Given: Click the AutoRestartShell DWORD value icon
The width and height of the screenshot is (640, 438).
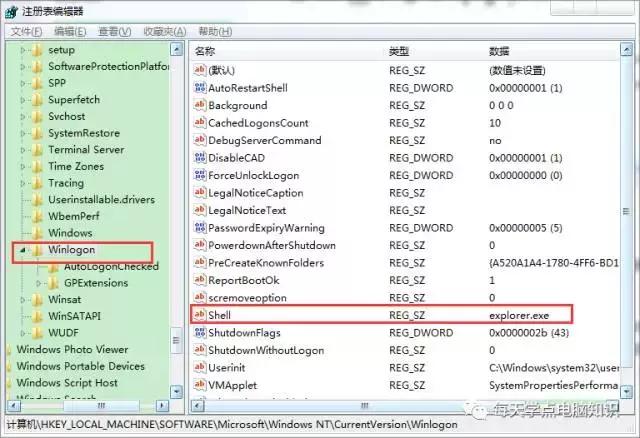Looking at the screenshot, I should pyautogui.click(x=199, y=88).
